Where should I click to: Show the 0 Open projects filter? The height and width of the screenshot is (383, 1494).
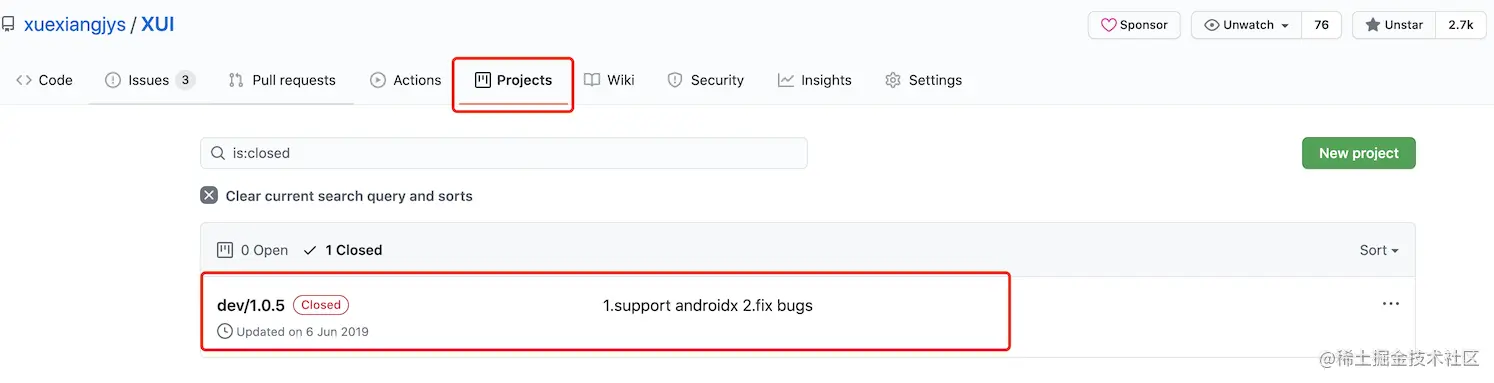pyautogui.click(x=252, y=250)
